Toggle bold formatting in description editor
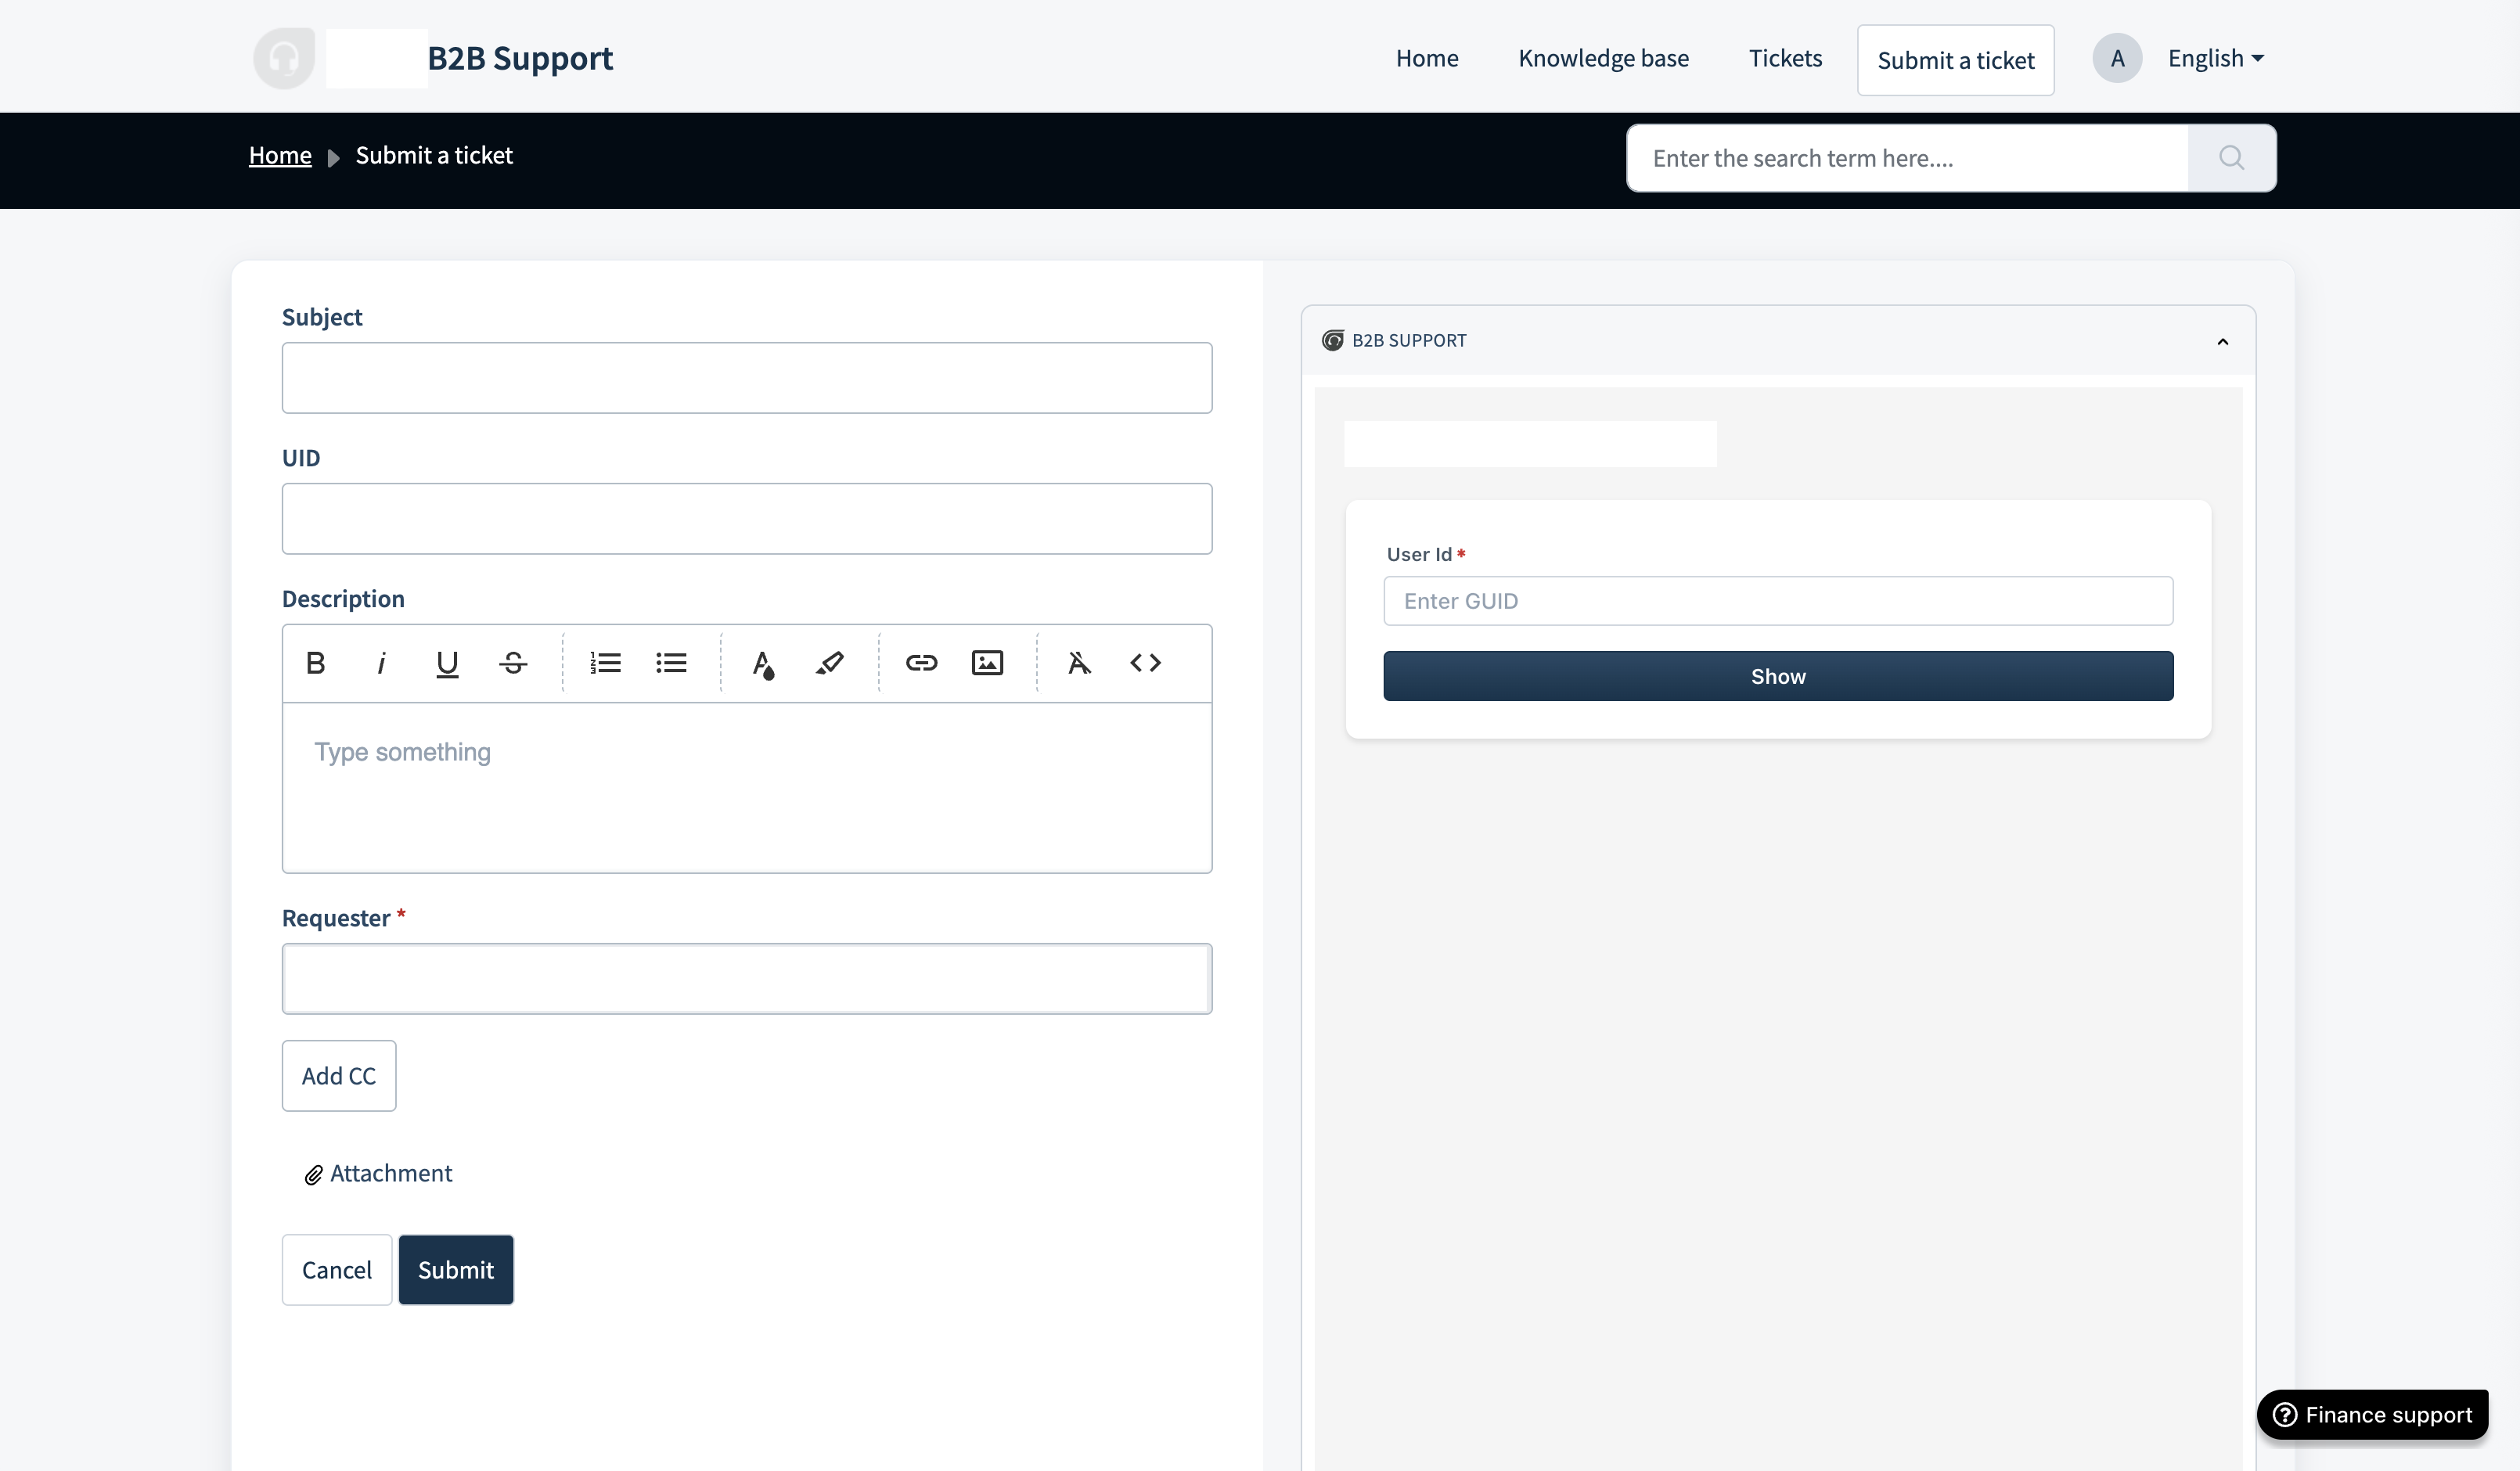 point(315,663)
